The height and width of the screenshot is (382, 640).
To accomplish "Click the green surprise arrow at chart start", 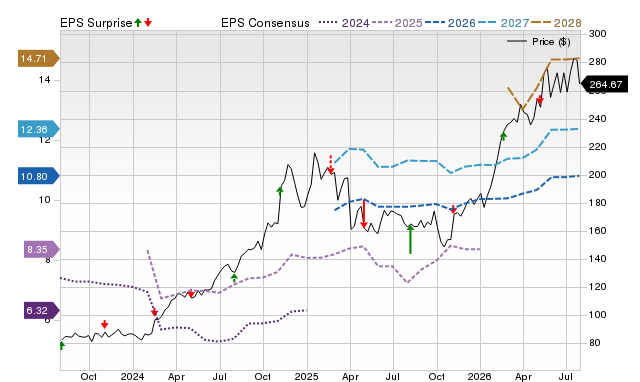I will click(x=62, y=345).
